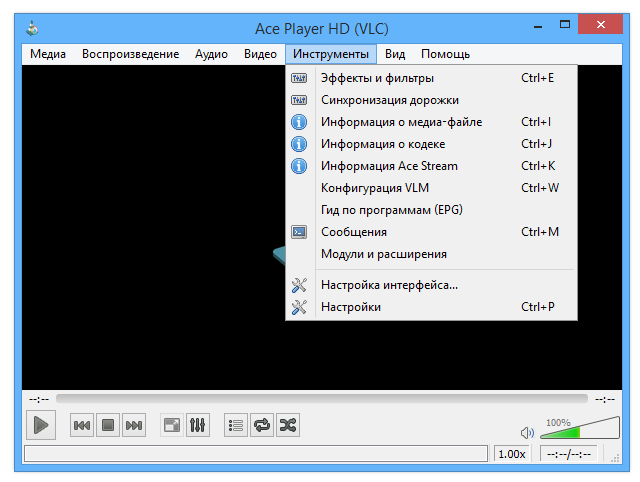Click info icon beside Информация Ace Stream
Viewport: 640px width, 482px height.
299,166
